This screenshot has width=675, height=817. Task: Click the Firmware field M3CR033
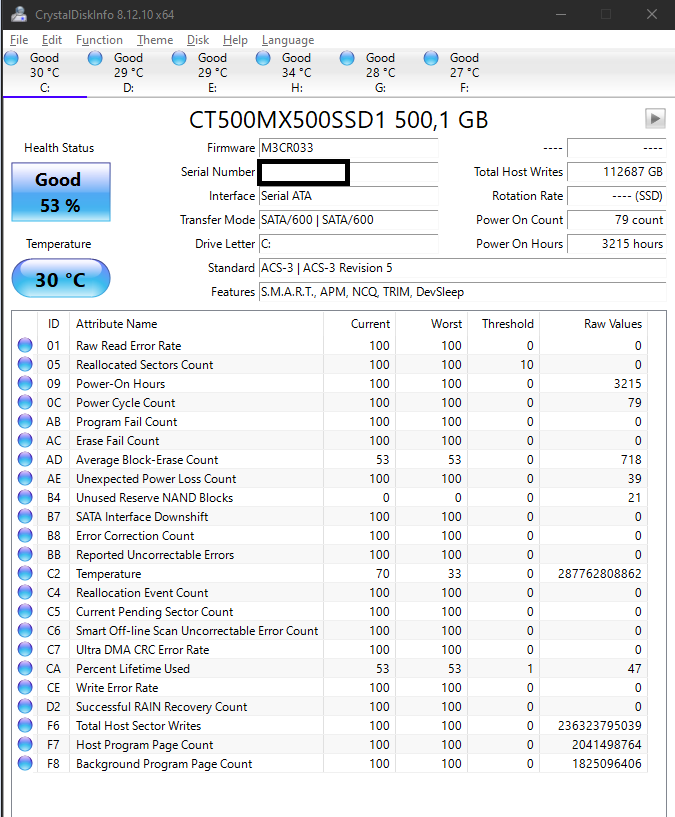348,148
